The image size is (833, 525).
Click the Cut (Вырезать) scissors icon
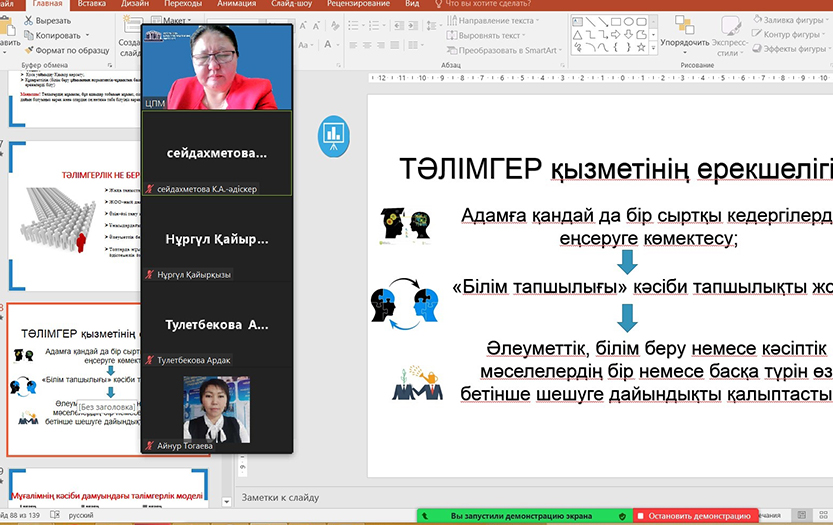27,20
